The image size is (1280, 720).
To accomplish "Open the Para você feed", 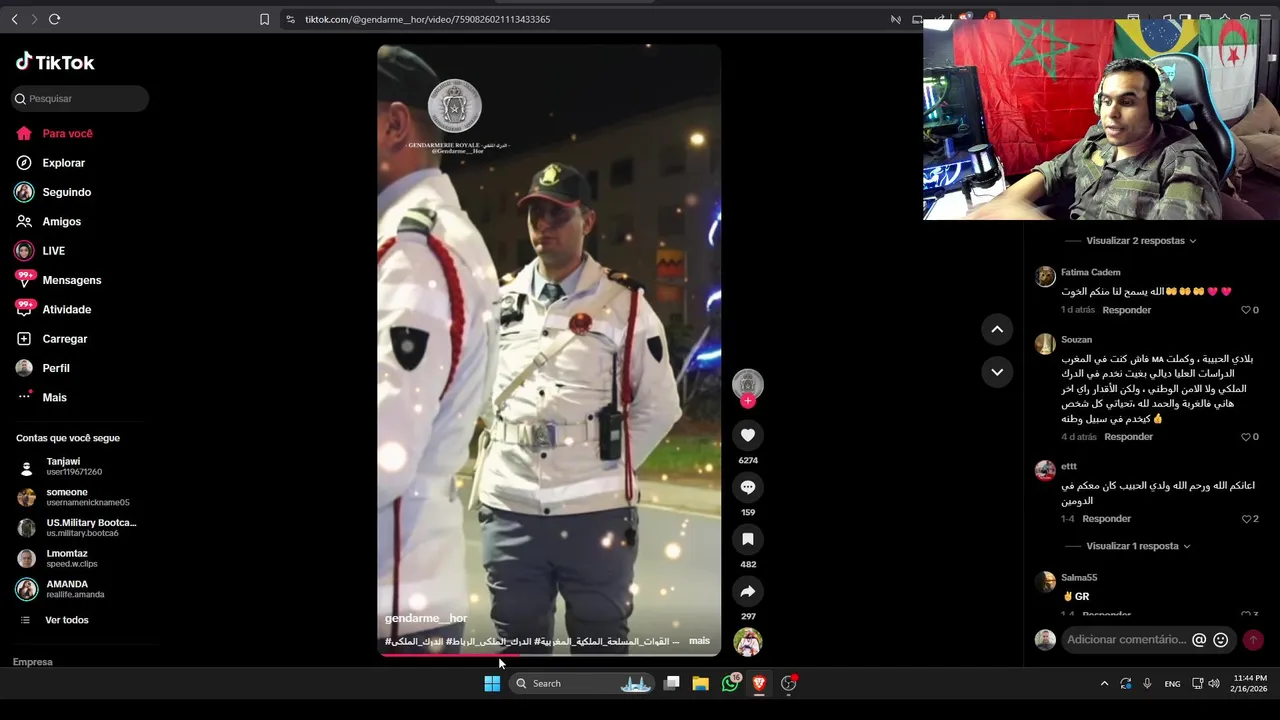I will tap(67, 133).
